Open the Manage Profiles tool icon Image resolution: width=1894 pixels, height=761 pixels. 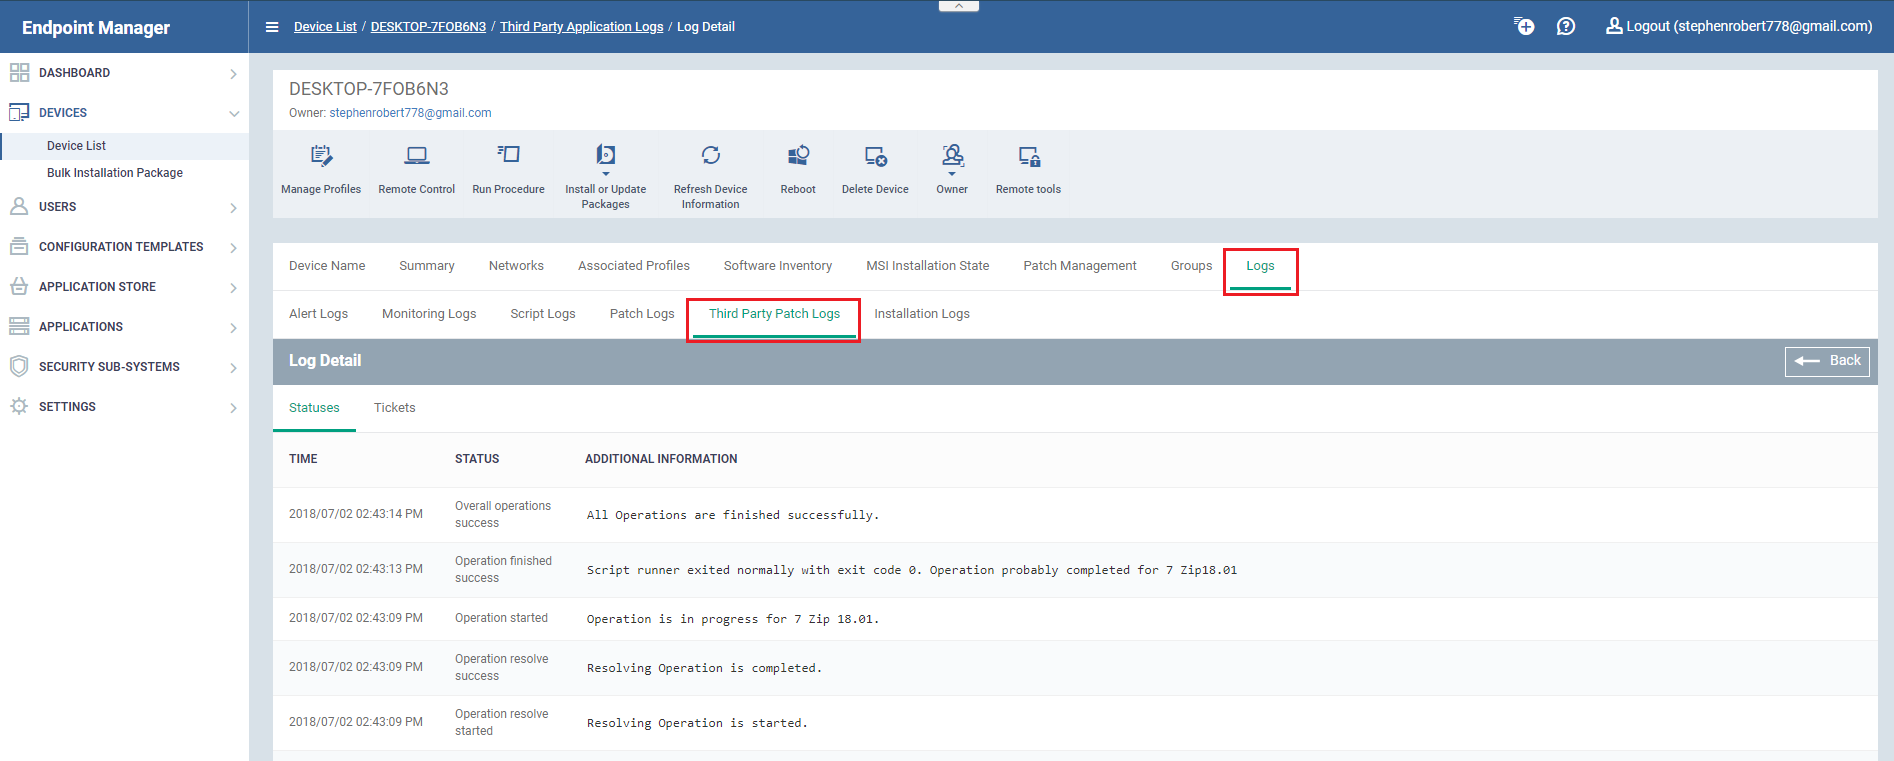[x=321, y=156]
